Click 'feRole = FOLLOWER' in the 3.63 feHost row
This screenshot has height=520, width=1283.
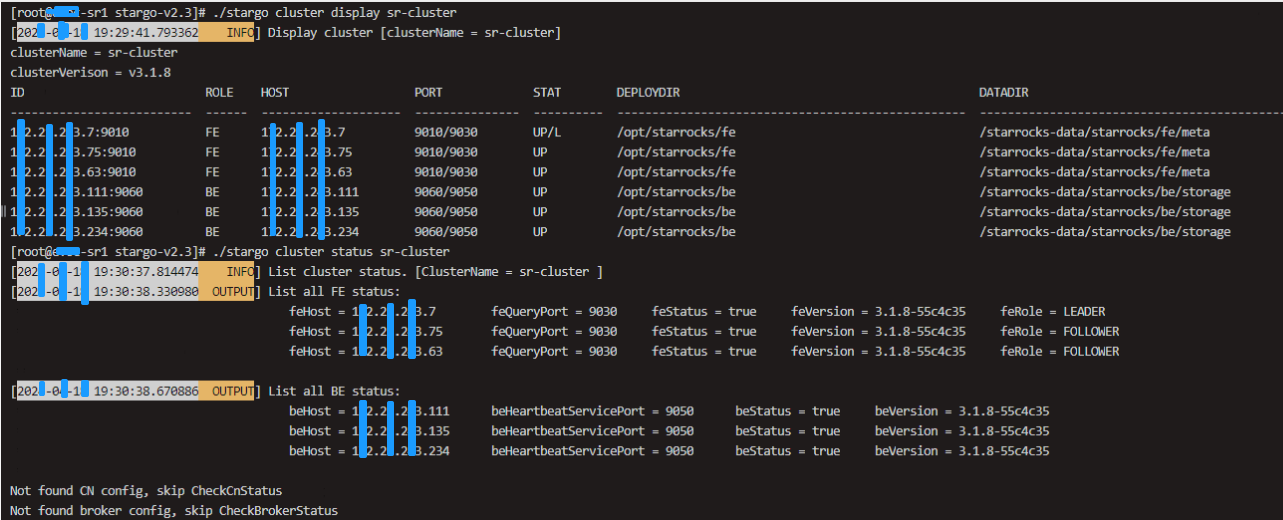[1060, 351]
